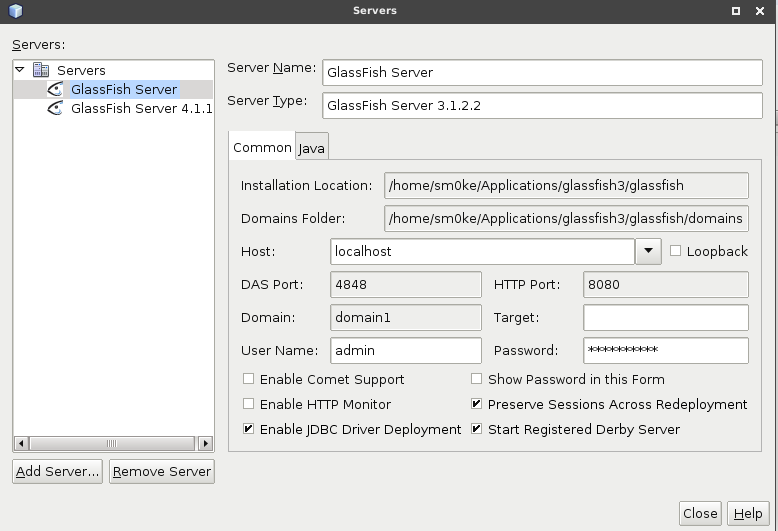Click the Server Type field
The image size is (778, 531).
click(x=542, y=105)
